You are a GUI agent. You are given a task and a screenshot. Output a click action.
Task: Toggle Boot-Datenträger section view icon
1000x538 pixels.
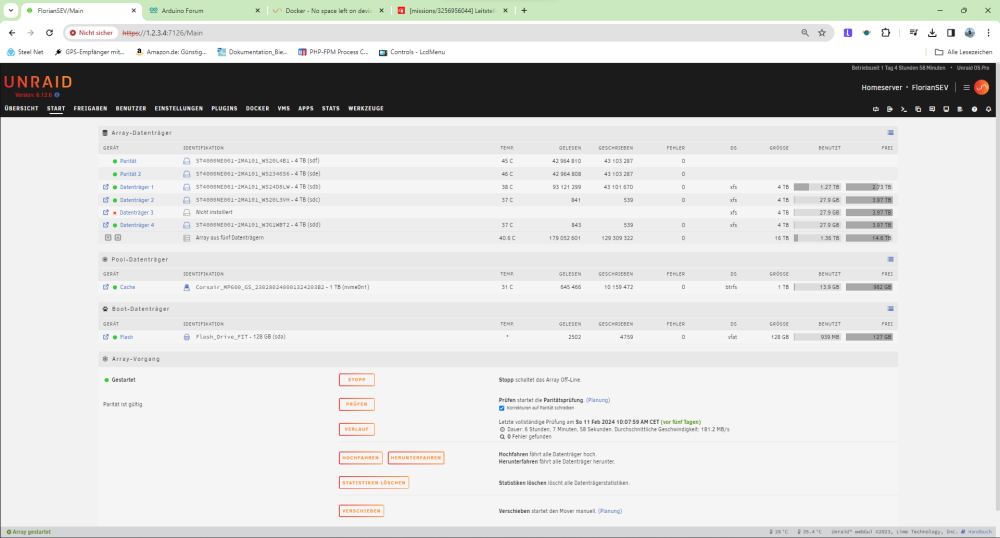click(890, 309)
